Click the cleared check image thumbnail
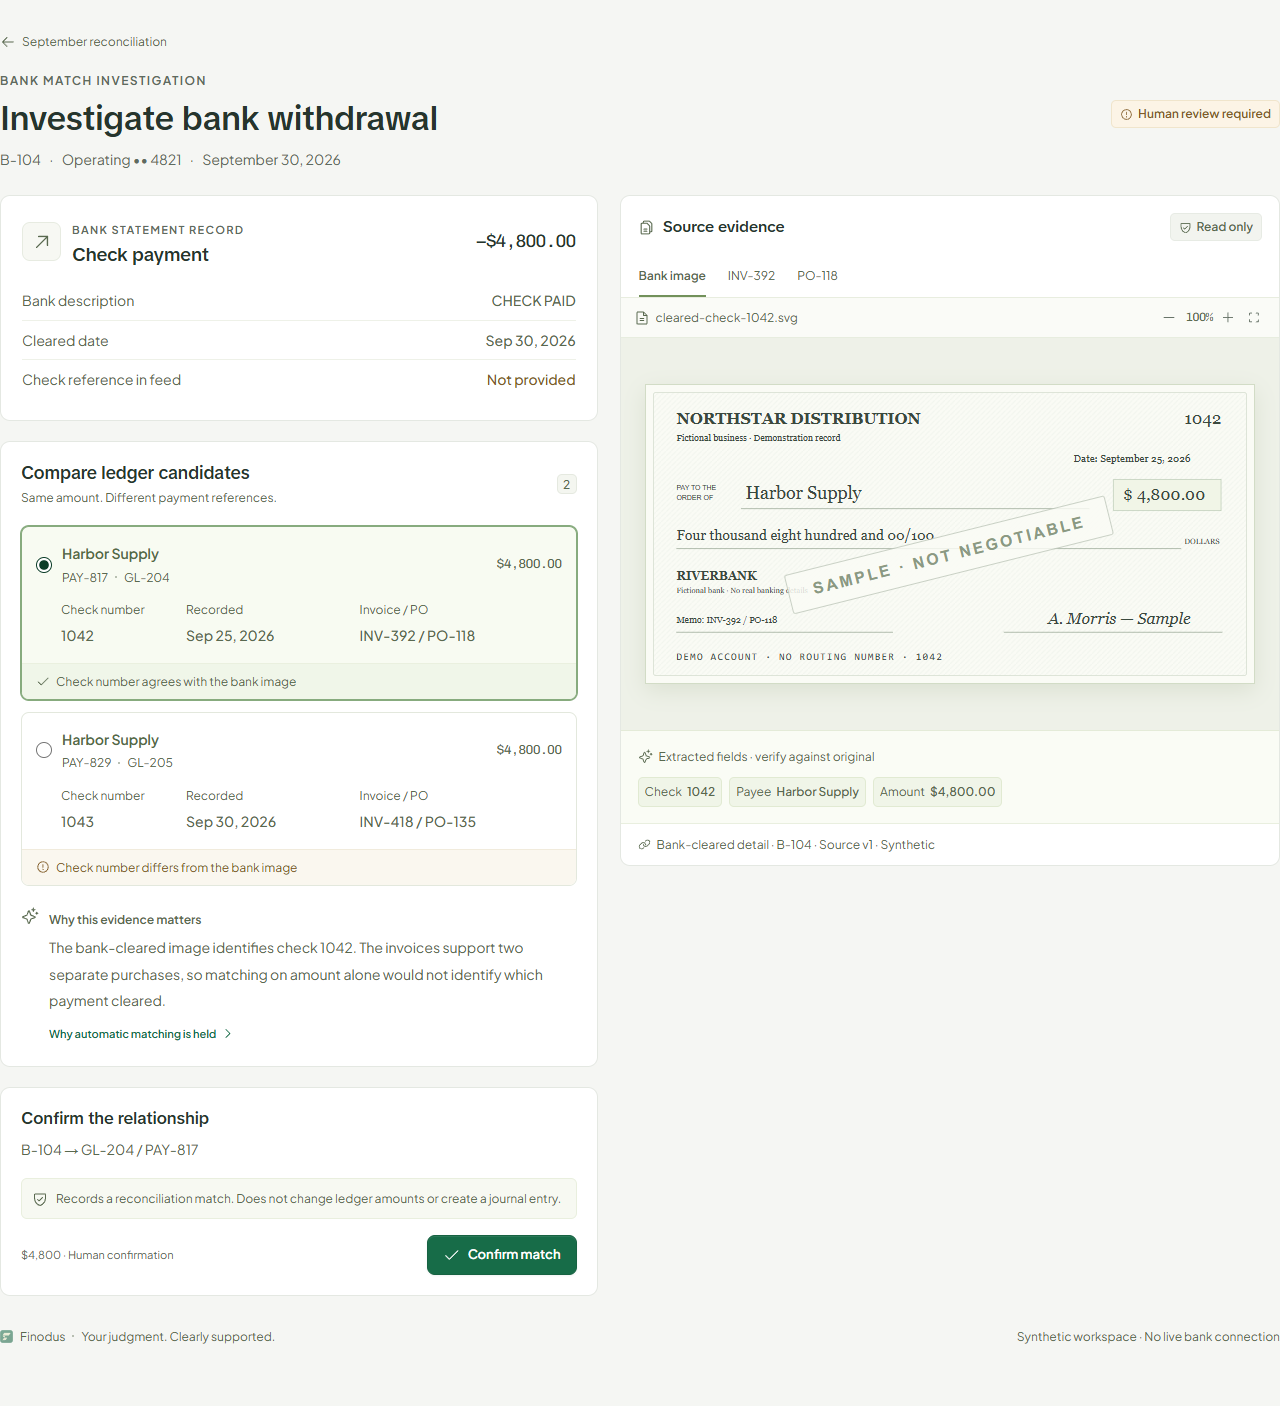 pos(950,534)
